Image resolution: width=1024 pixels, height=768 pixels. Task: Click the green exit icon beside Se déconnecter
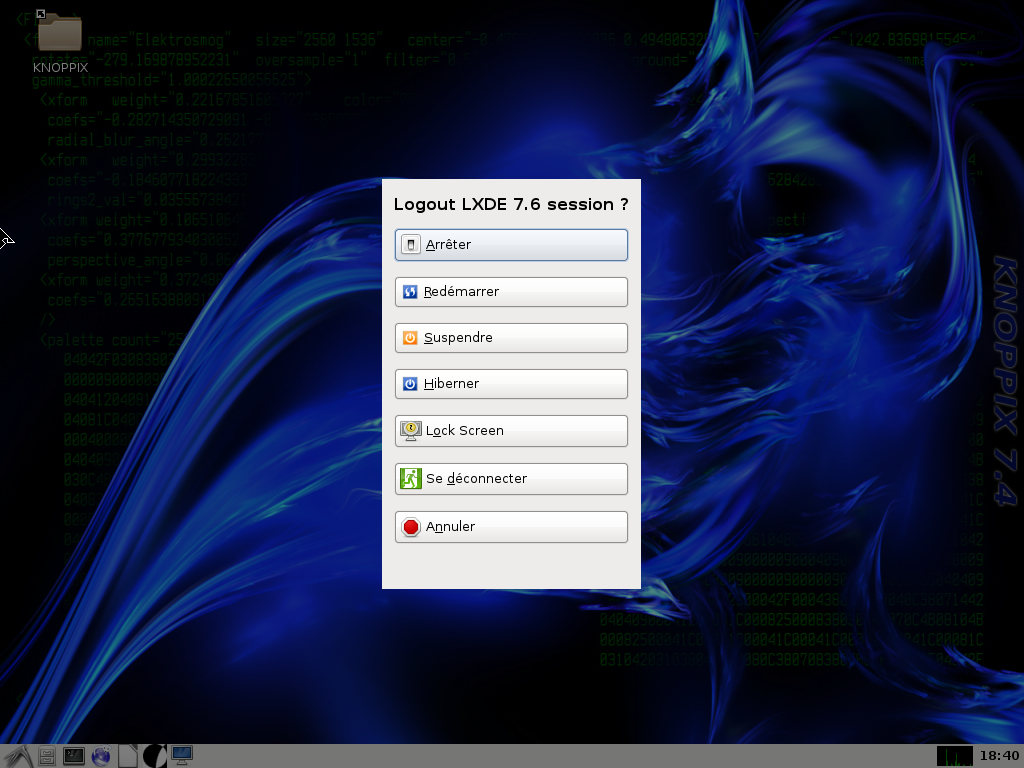tap(411, 479)
